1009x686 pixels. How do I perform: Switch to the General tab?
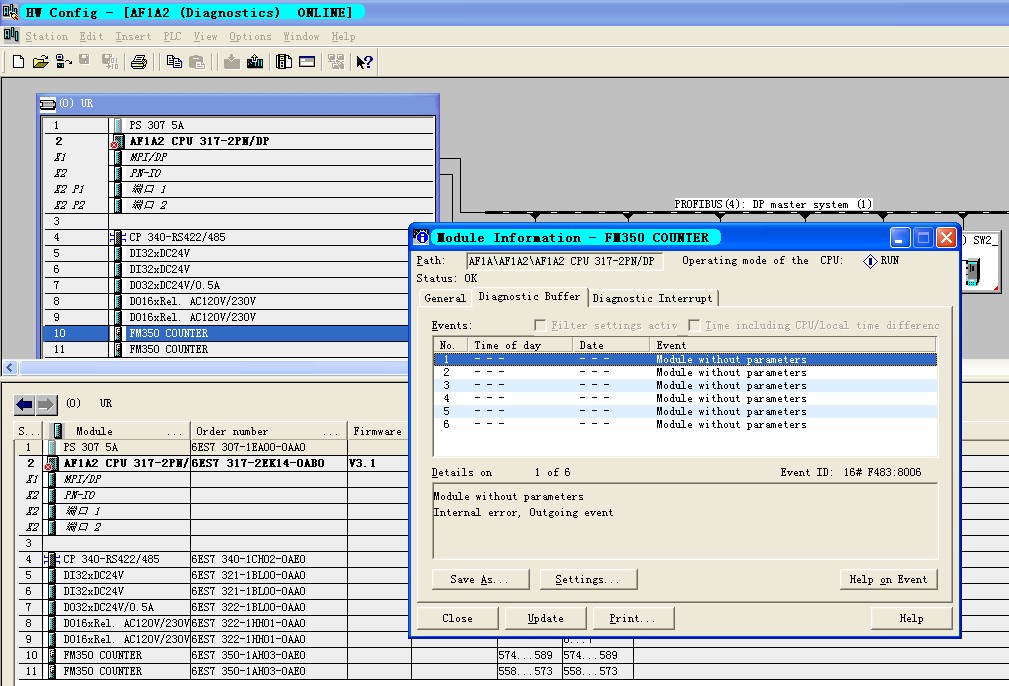coord(445,298)
